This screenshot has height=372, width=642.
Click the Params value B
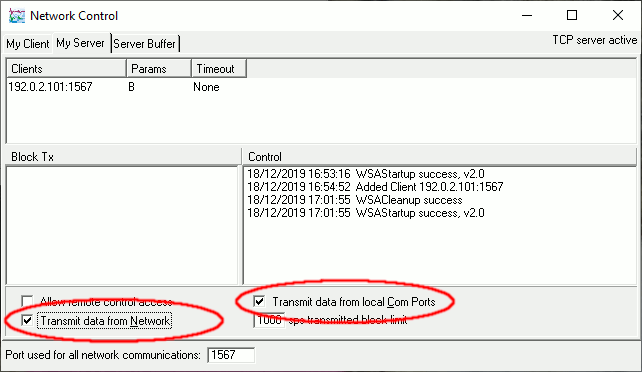(x=131, y=87)
